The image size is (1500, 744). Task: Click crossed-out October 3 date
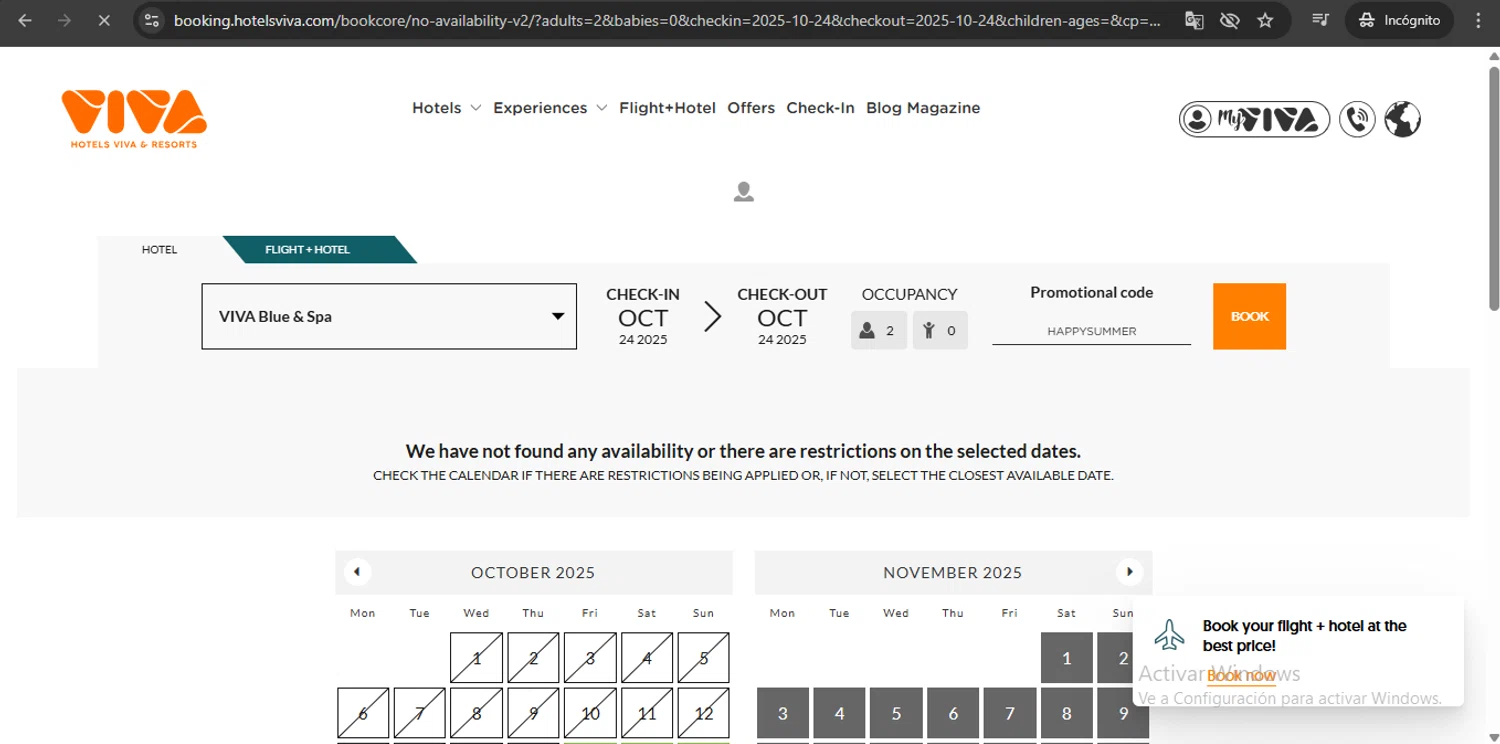point(590,658)
